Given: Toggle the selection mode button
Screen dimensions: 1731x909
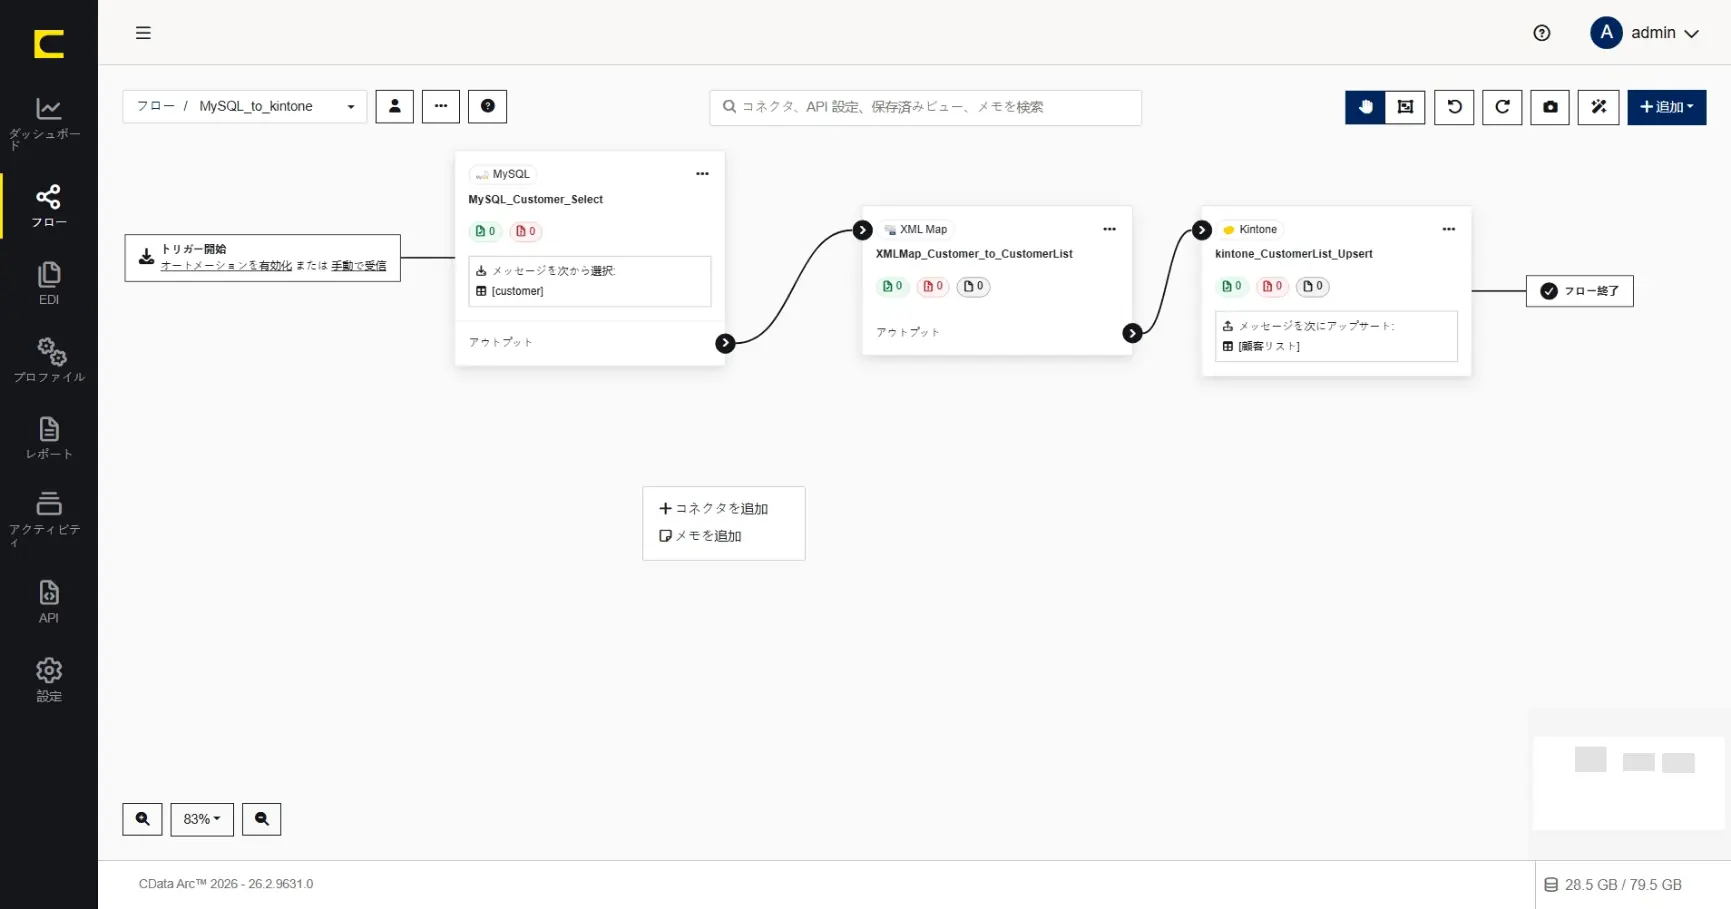Looking at the screenshot, I should click(1405, 107).
